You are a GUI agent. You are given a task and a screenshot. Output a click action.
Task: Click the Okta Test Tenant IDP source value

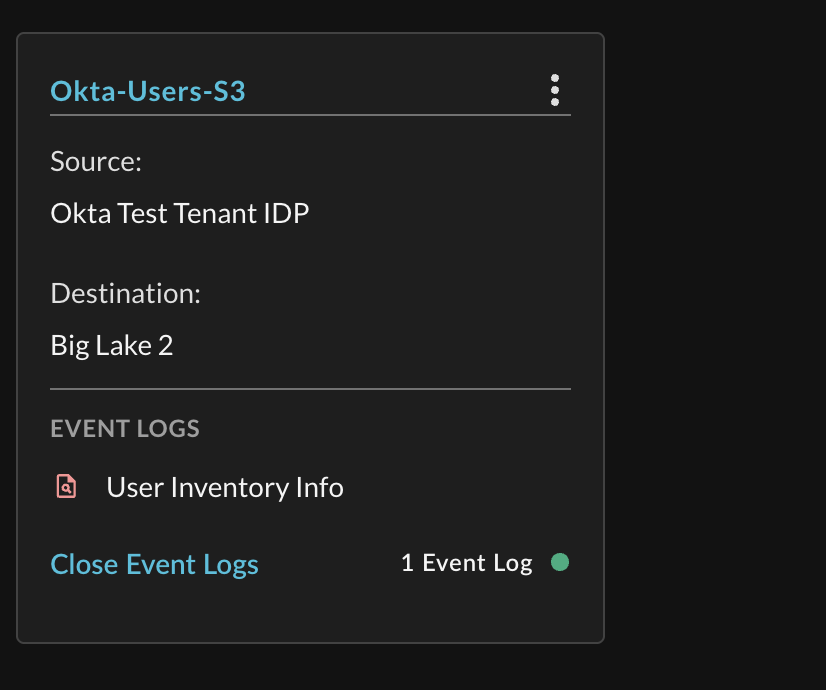tap(180, 213)
